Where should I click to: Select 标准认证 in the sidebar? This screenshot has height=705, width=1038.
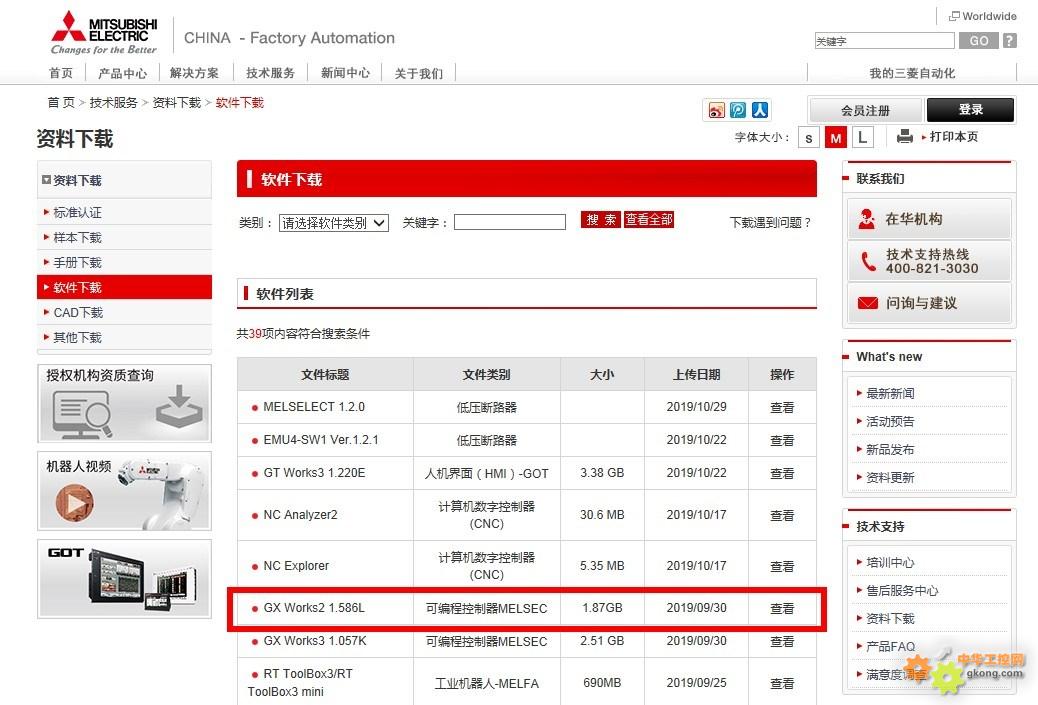click(124, 212)
